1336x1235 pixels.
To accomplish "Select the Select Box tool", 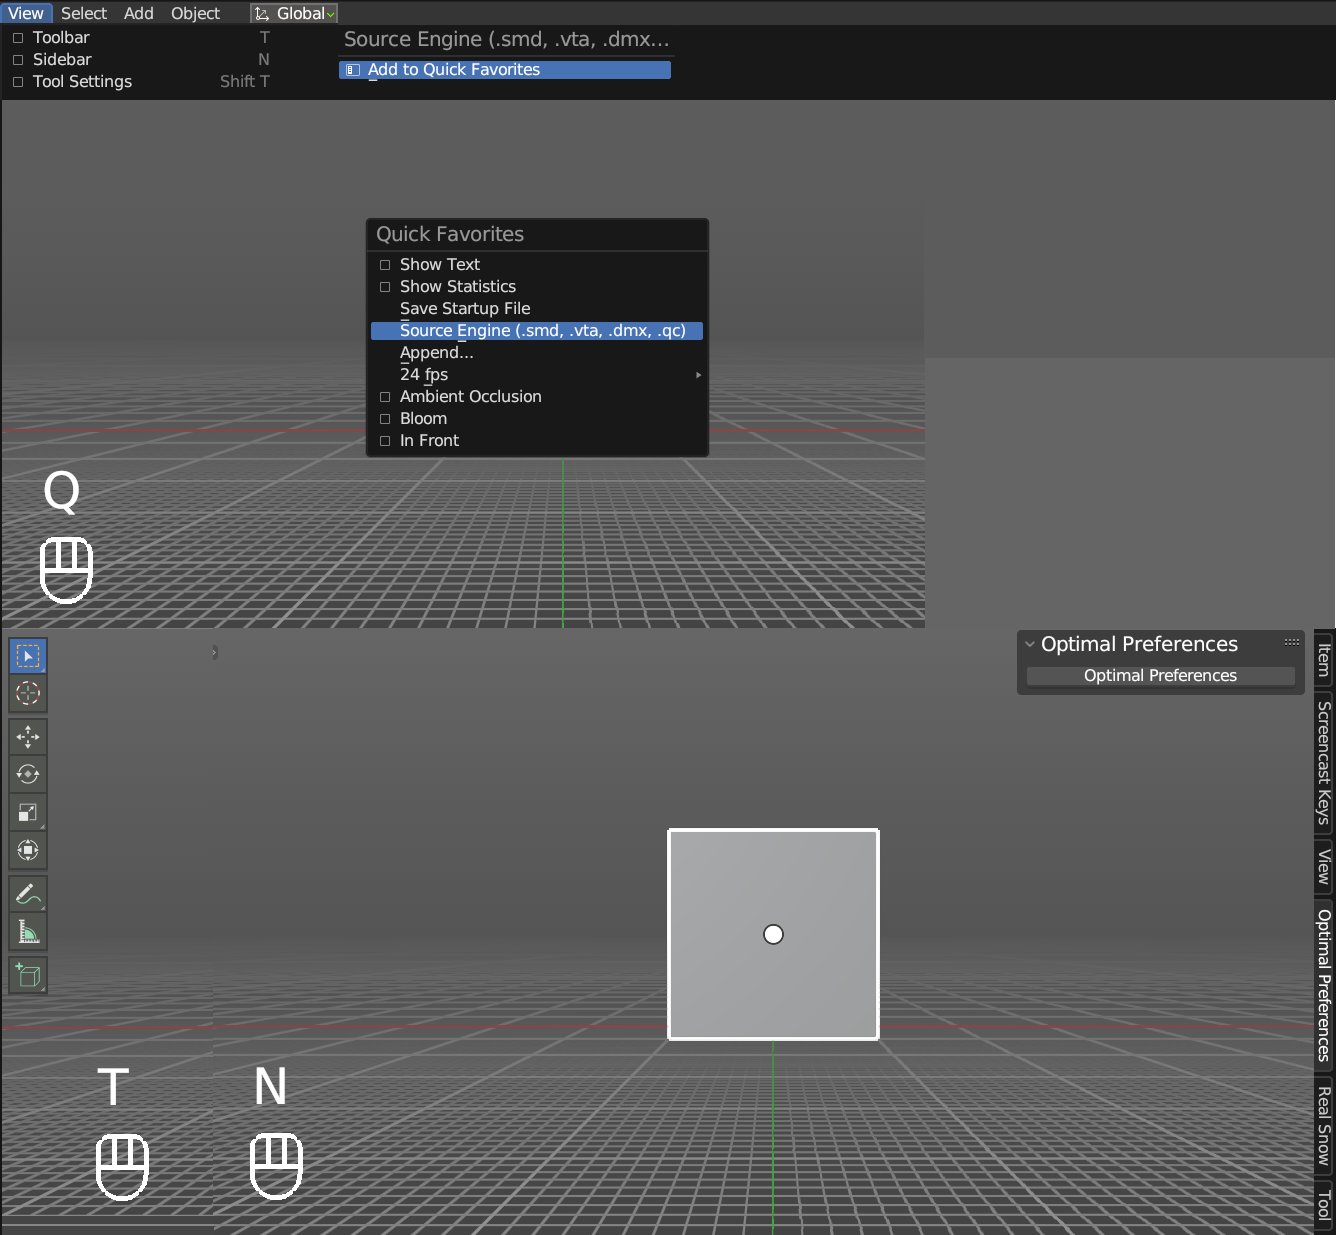I will tap(27, 655).
